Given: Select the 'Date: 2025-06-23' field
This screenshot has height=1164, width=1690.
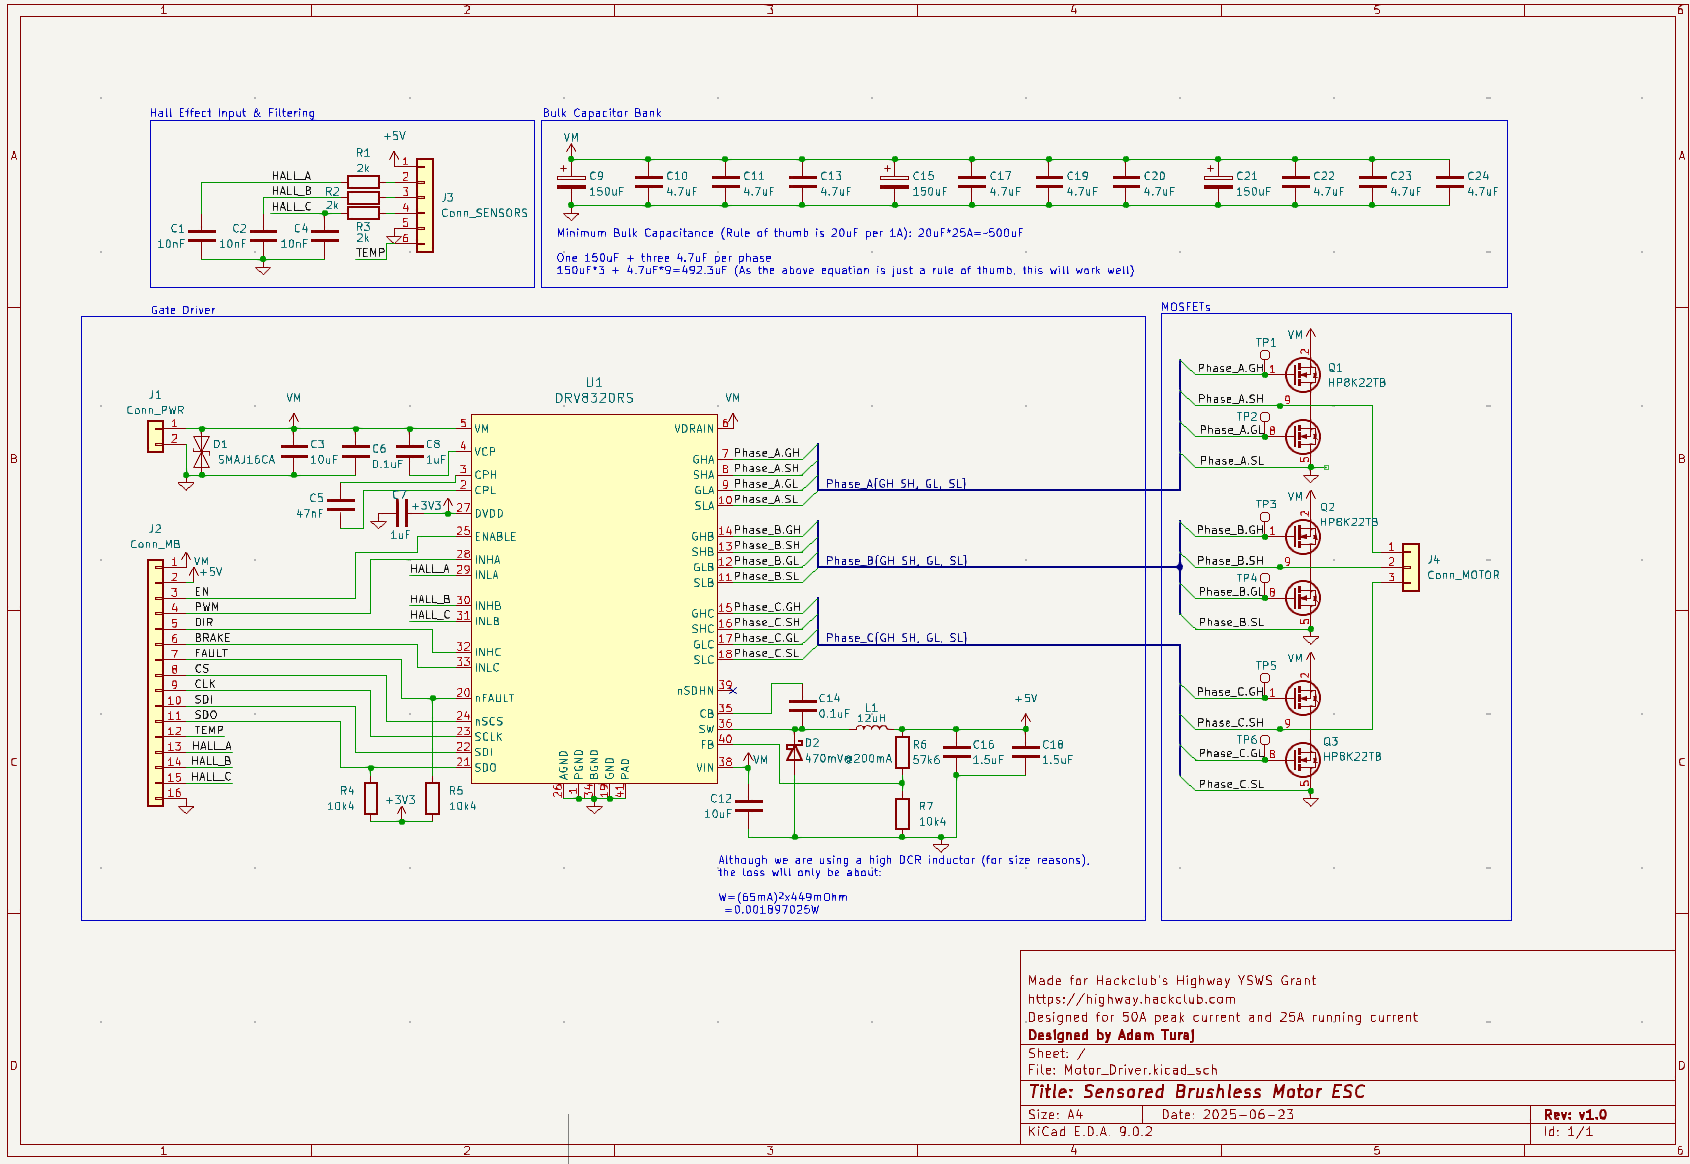Looking at the screenshot, I should [1228, 1115].
